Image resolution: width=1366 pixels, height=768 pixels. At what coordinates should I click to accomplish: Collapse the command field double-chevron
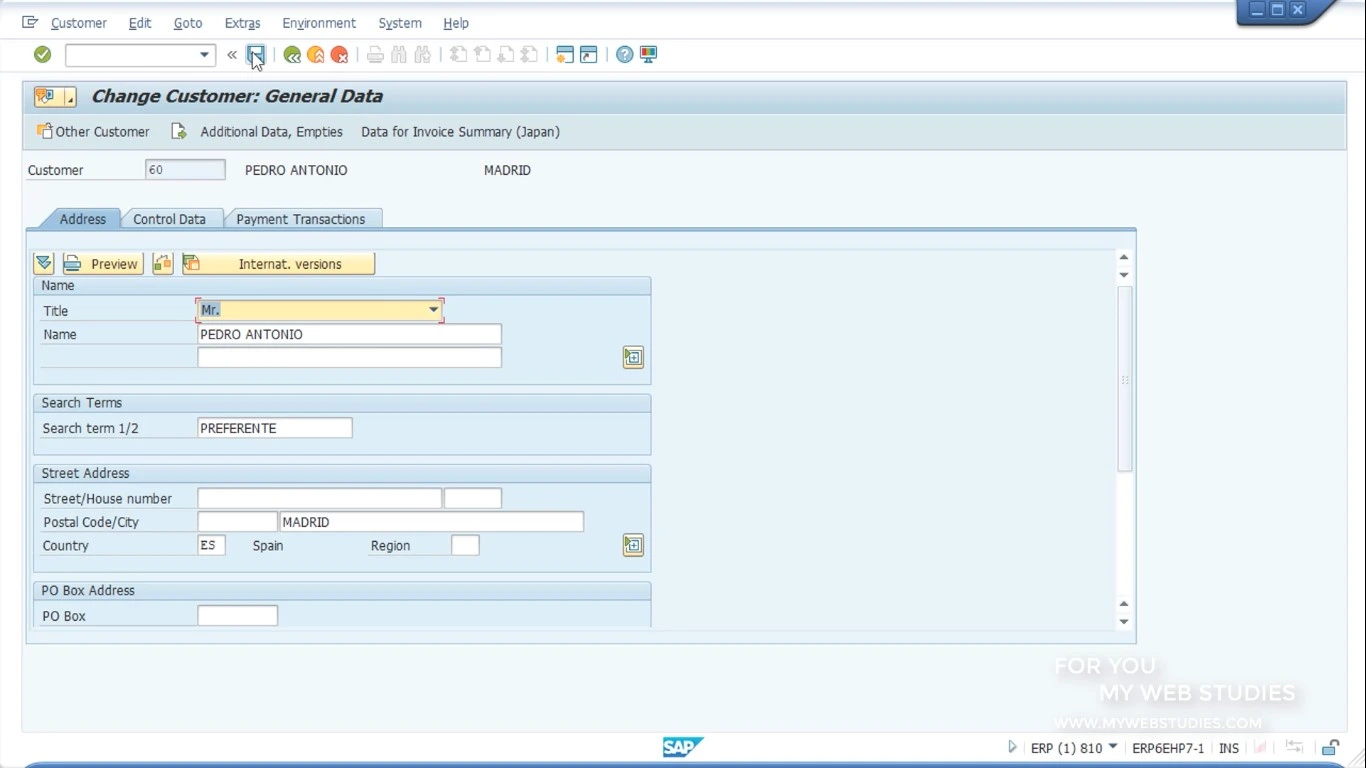(x=232, y=55)
